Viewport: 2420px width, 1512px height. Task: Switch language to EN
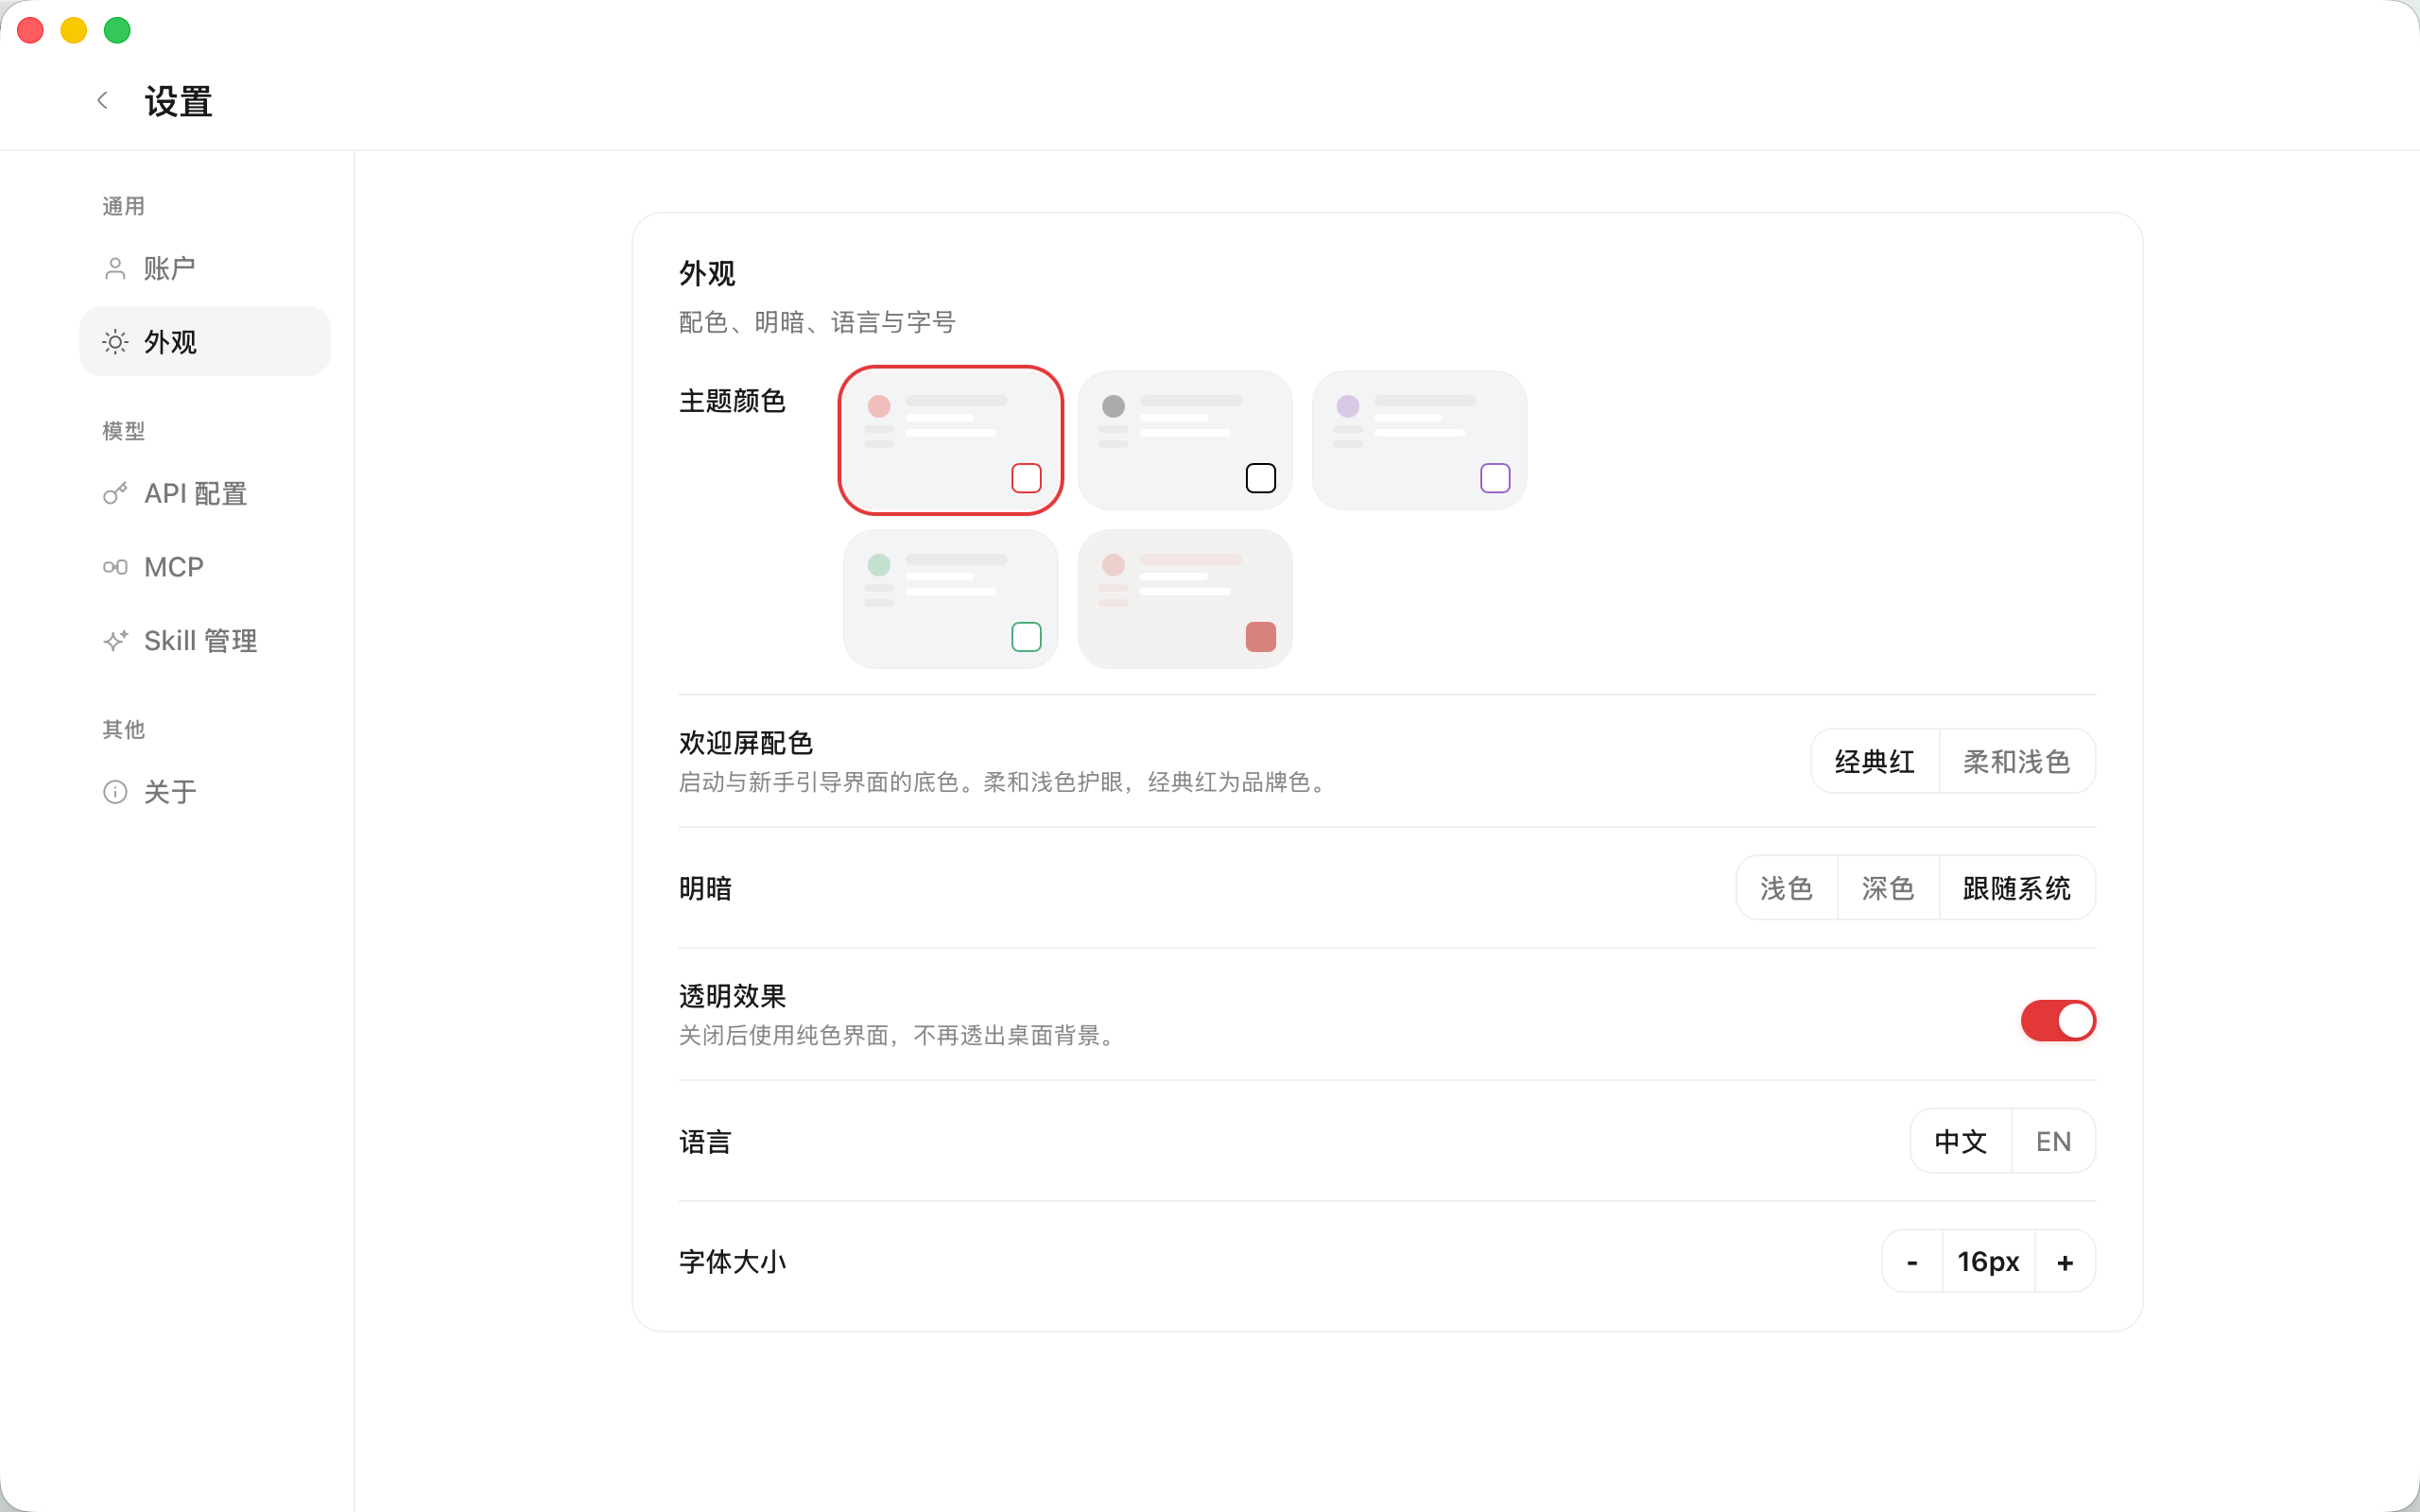(2054, 1141)
